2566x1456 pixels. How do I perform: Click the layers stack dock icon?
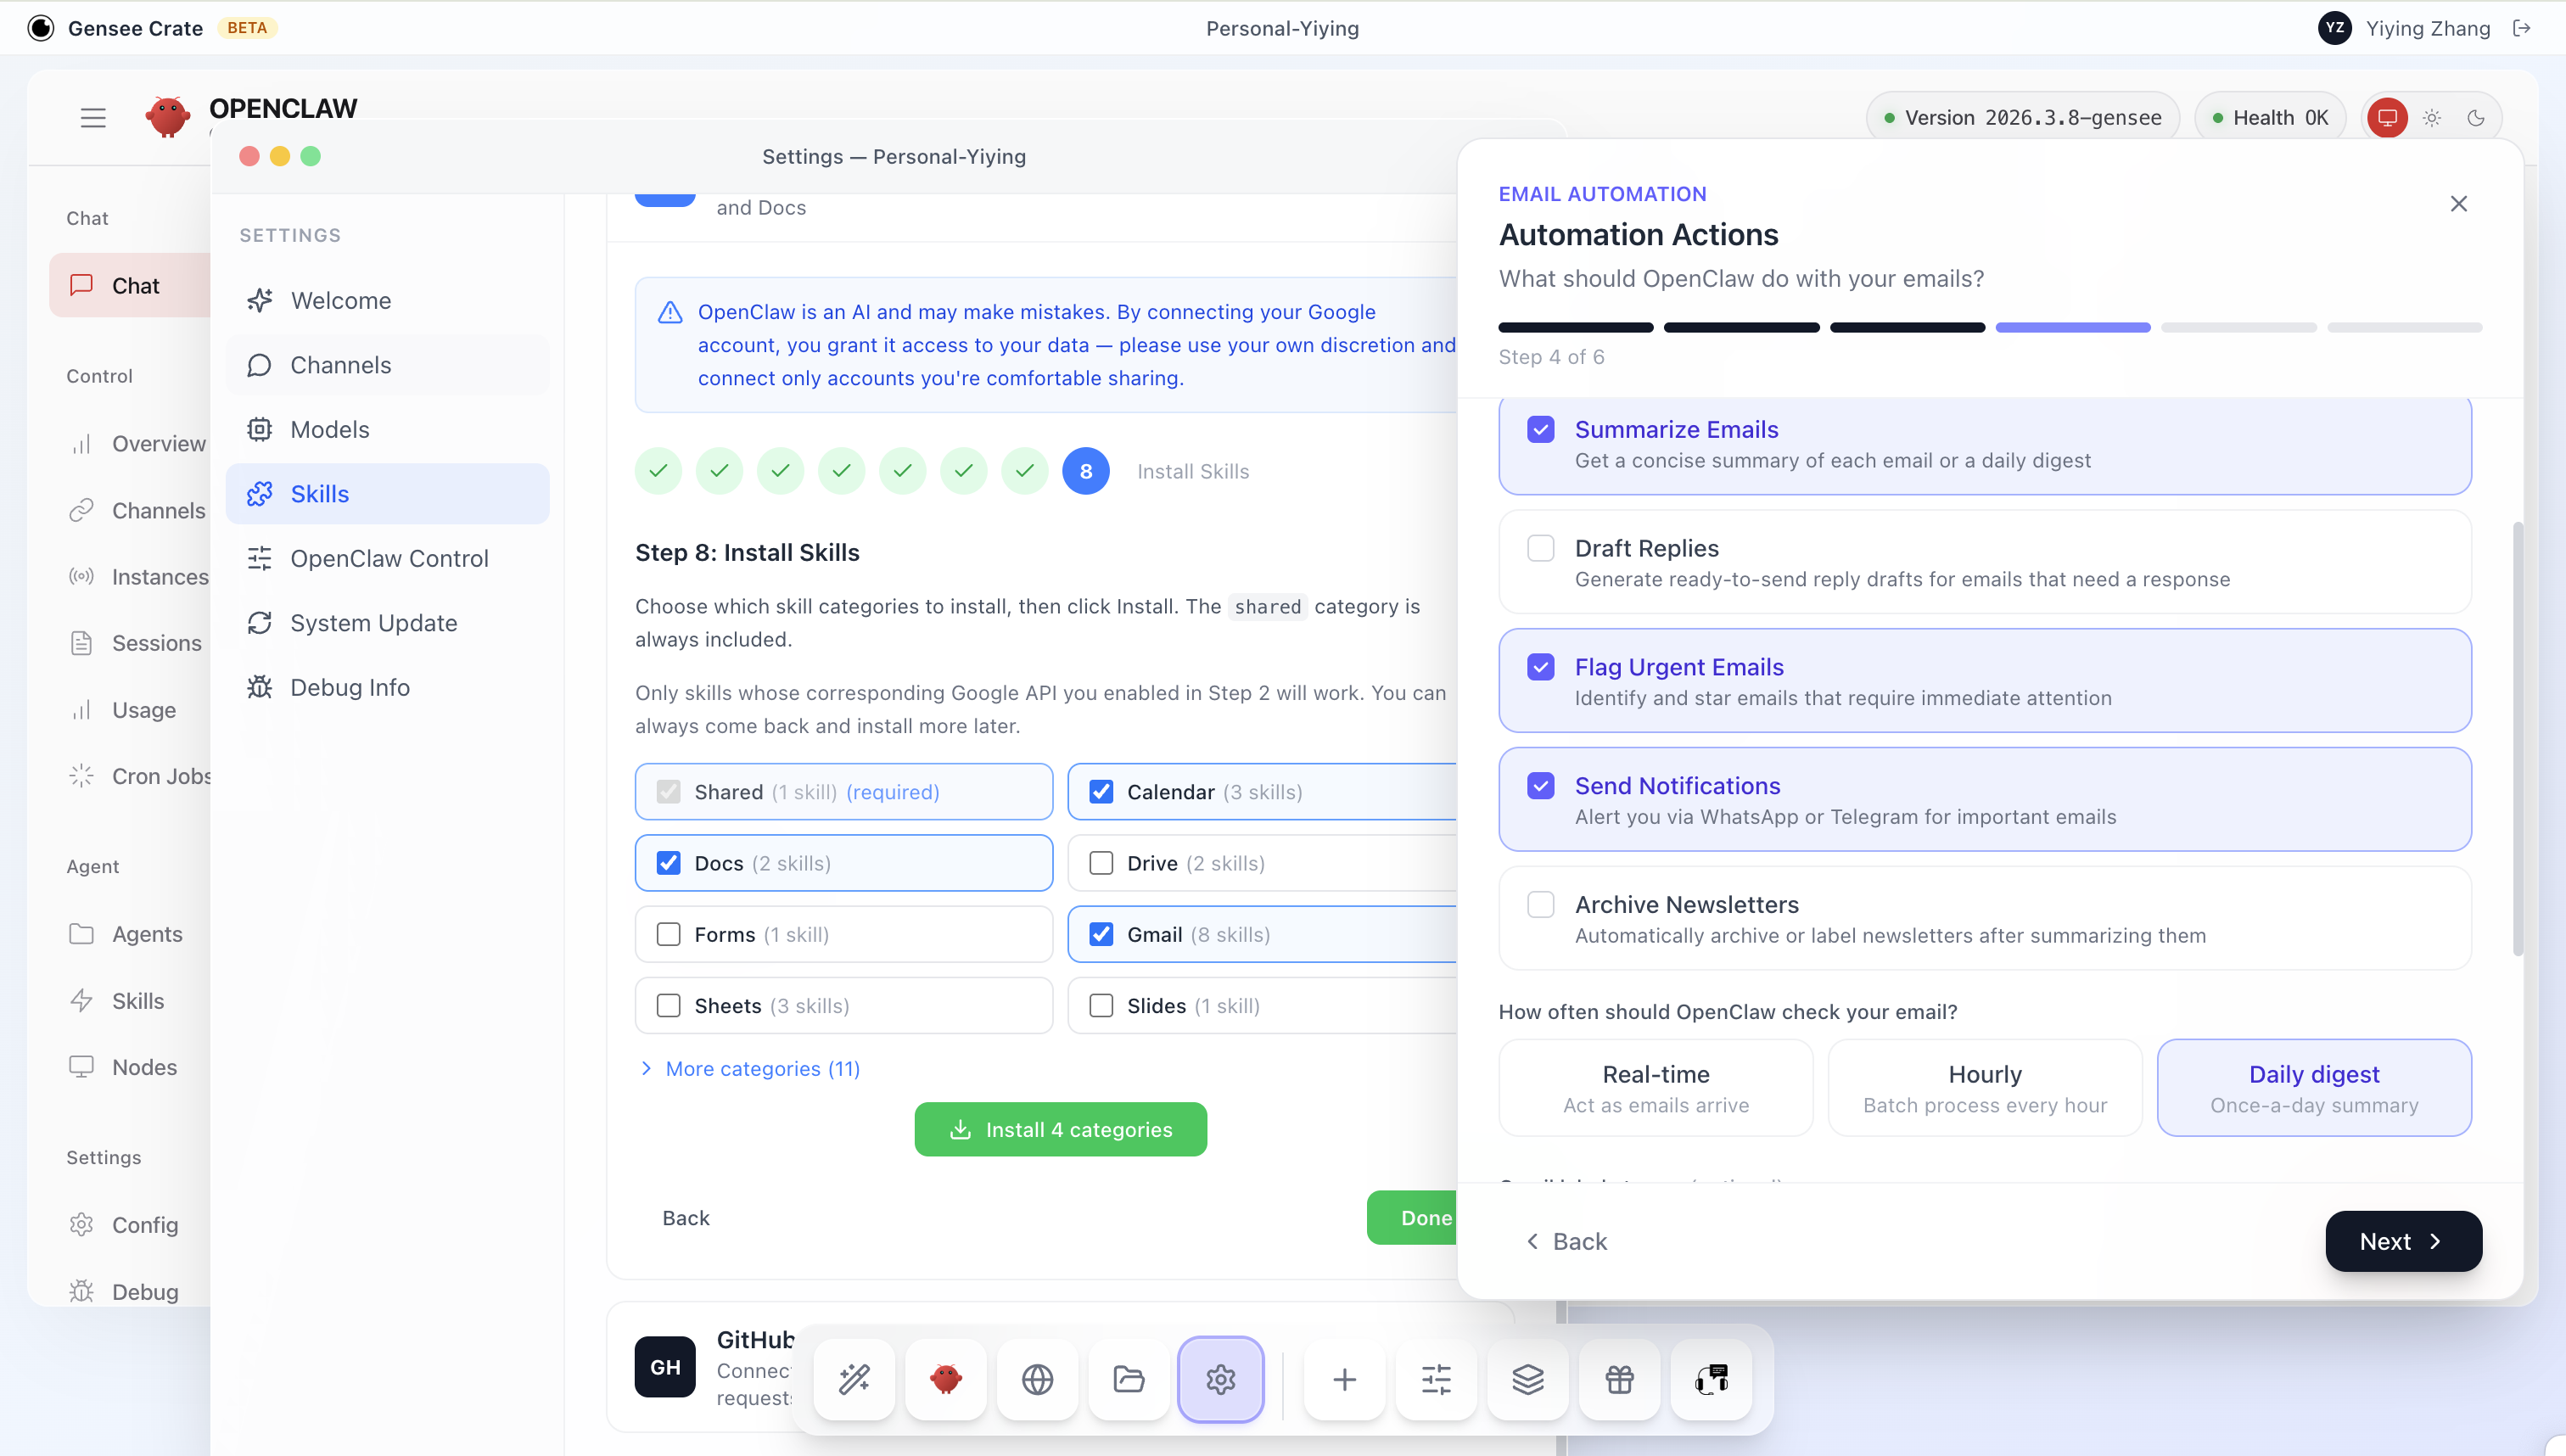click(x=1527, y=1379)
